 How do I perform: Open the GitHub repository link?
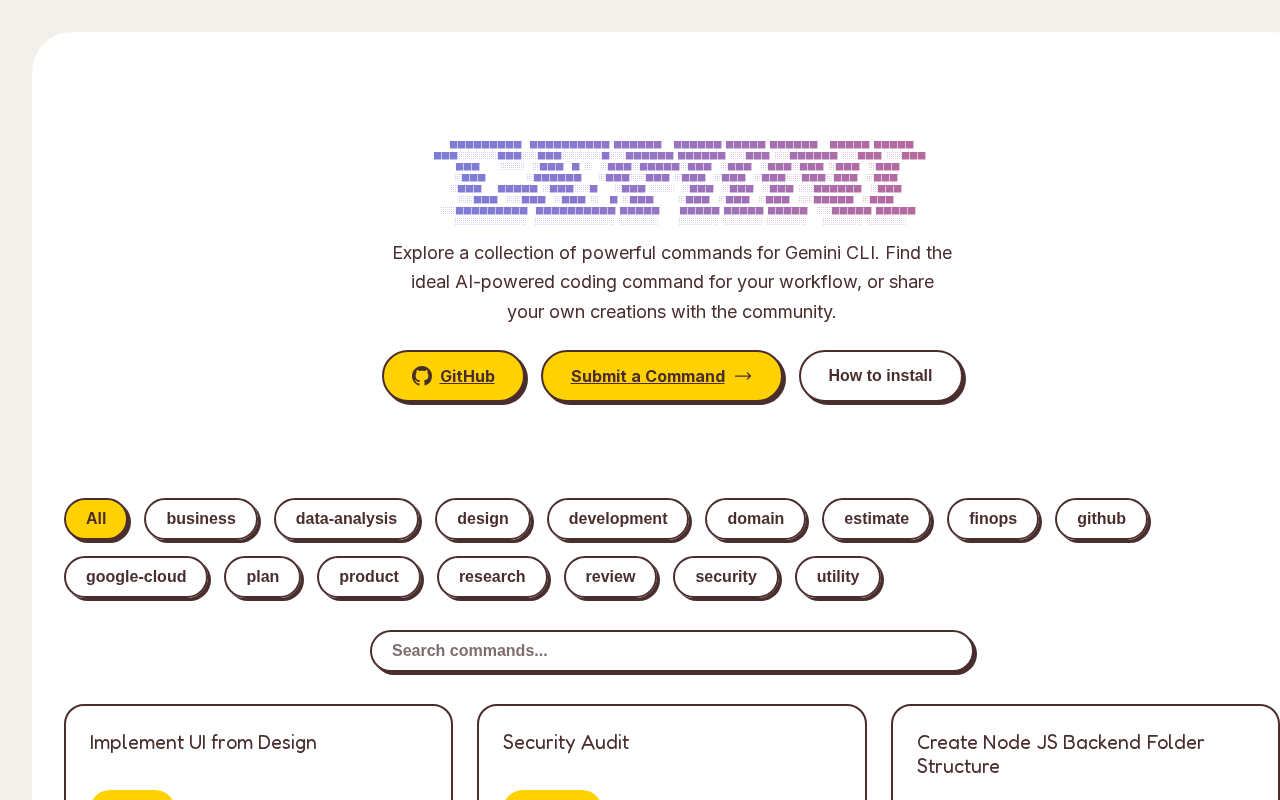453,376
